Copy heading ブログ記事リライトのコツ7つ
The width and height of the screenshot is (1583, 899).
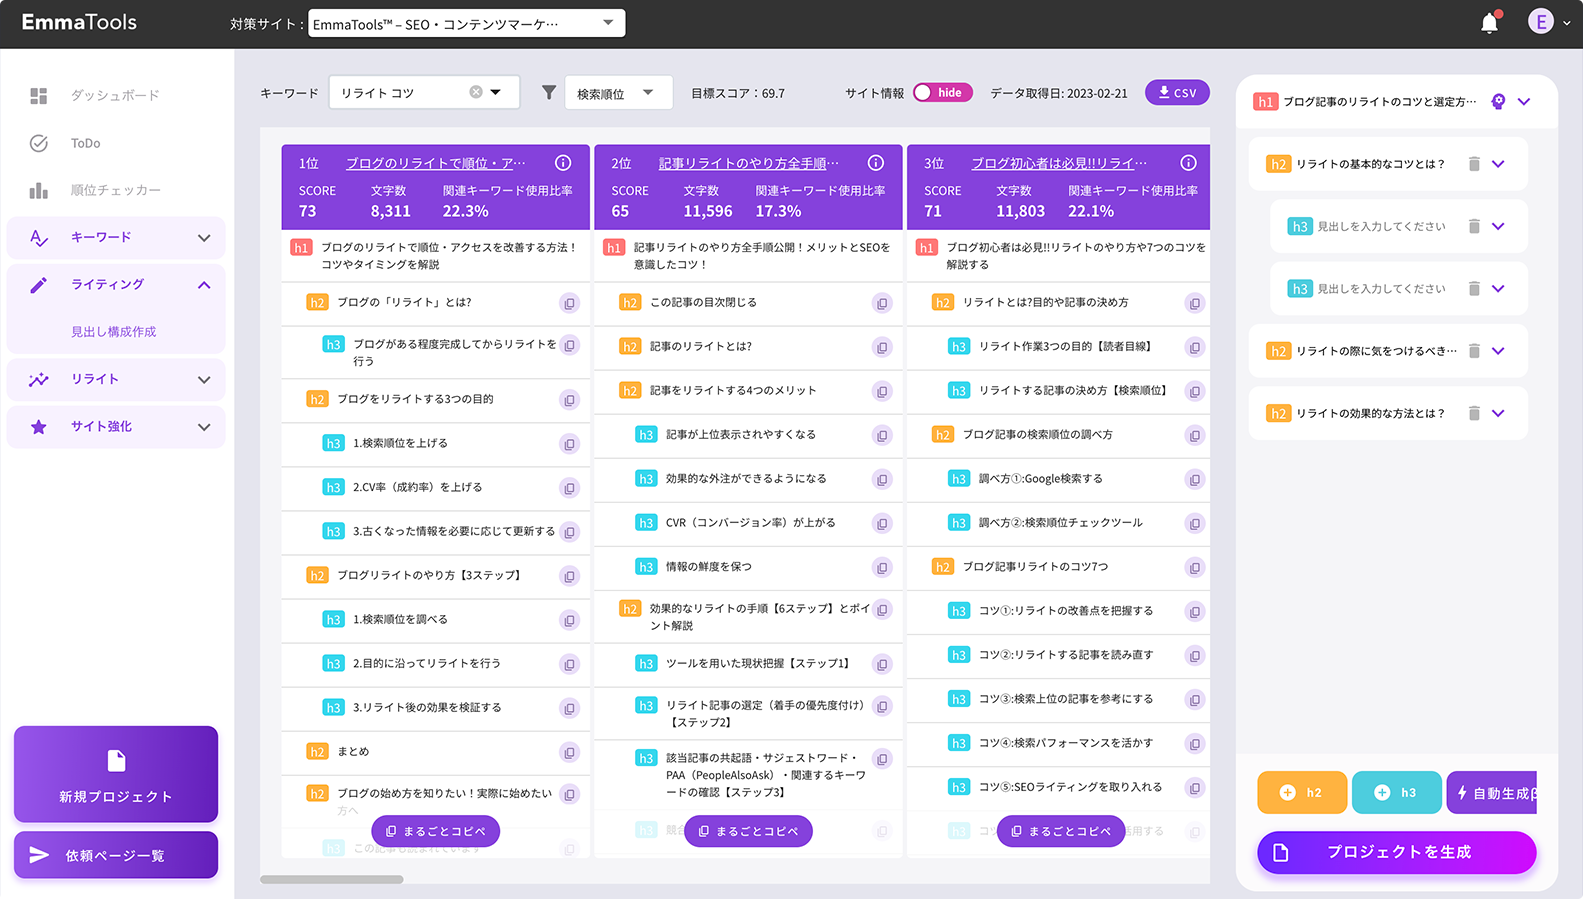[1194, 567]
